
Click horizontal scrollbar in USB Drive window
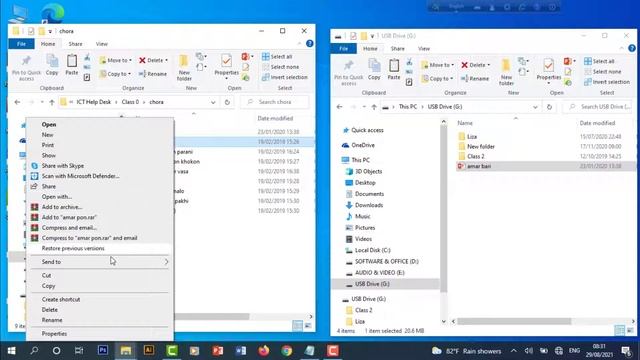point(514,321)
